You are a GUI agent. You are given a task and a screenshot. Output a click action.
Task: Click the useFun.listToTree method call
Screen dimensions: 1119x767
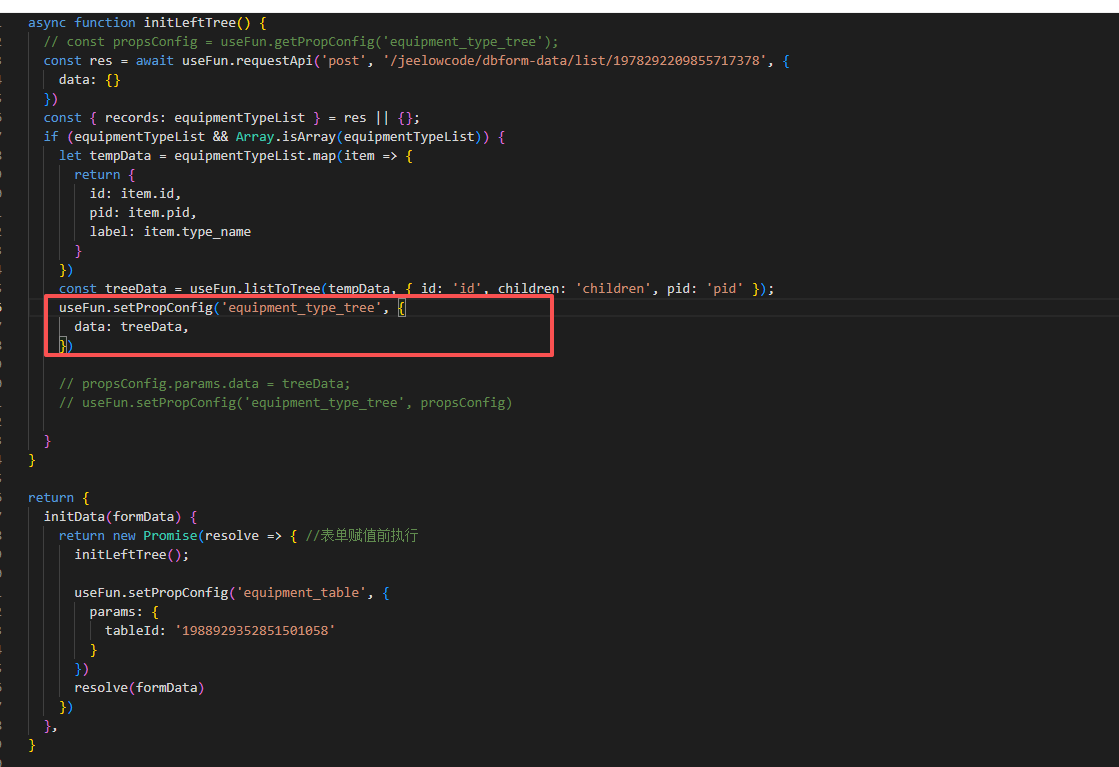coord(255,288)
